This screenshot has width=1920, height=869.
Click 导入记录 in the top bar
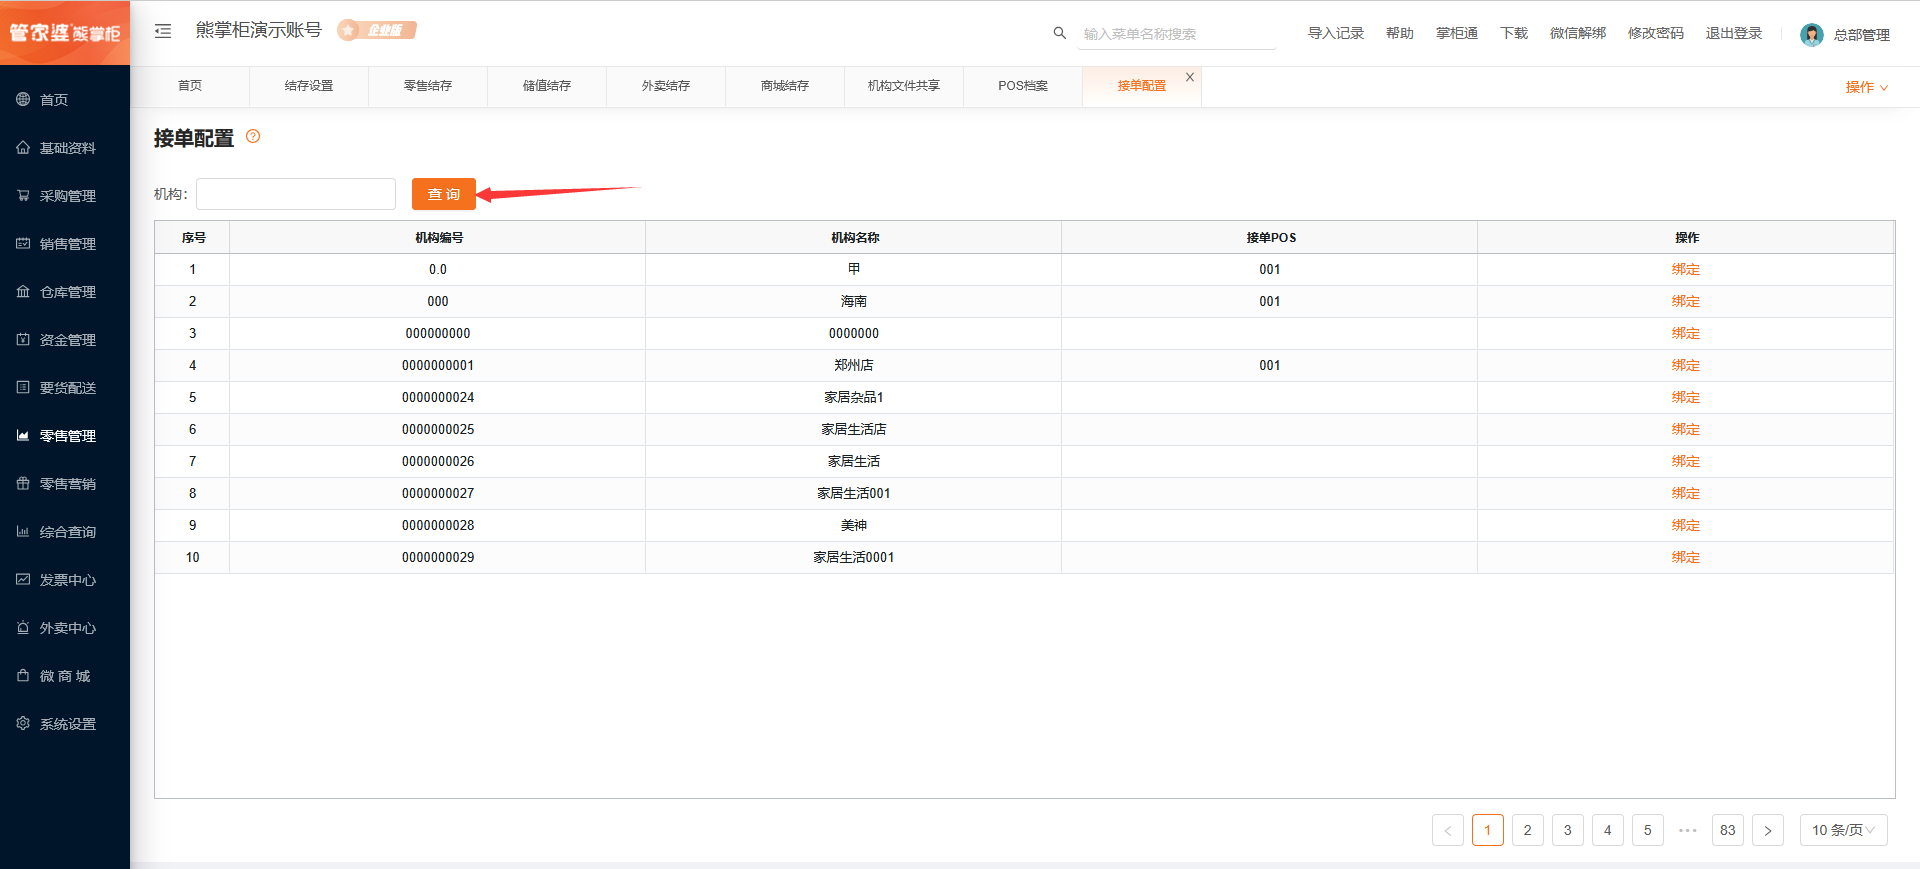point(1336,33)
